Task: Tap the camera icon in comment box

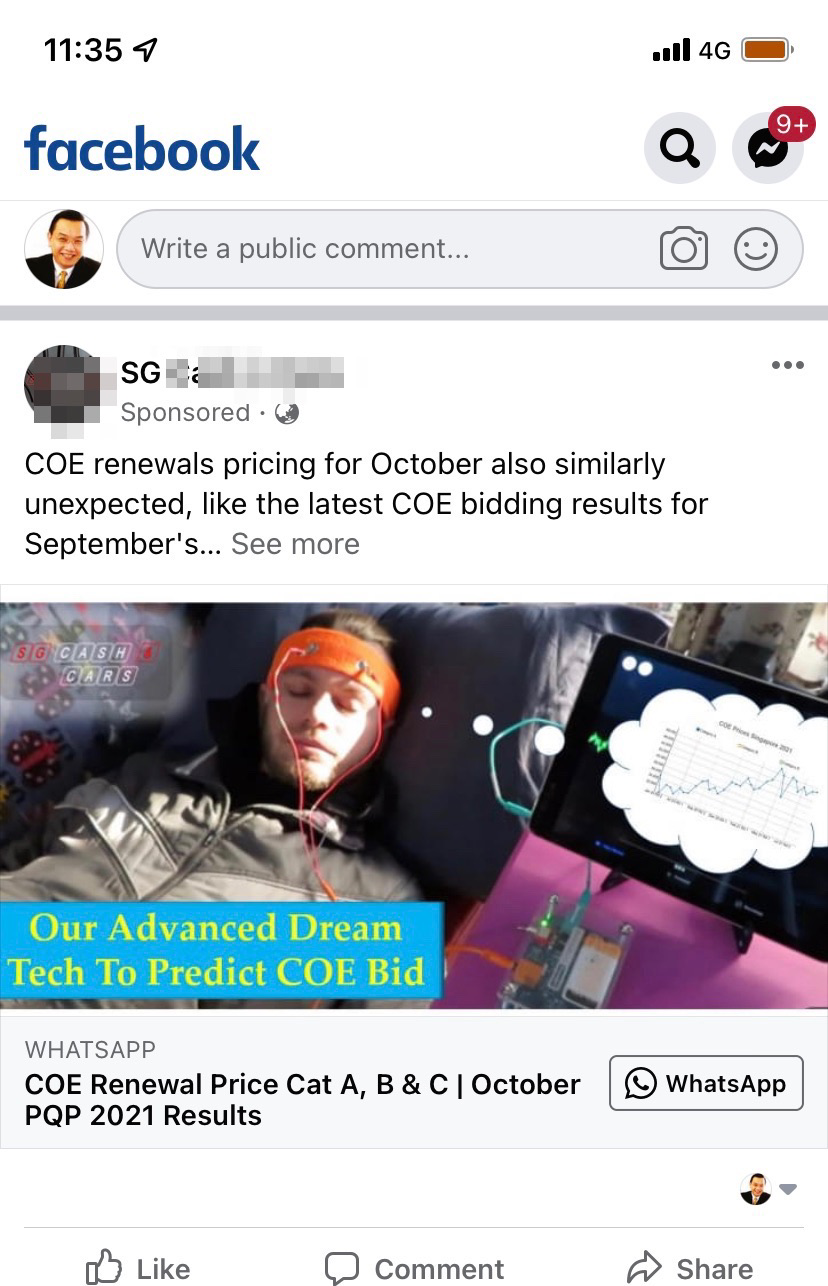Action: click(x=684, y=249)
